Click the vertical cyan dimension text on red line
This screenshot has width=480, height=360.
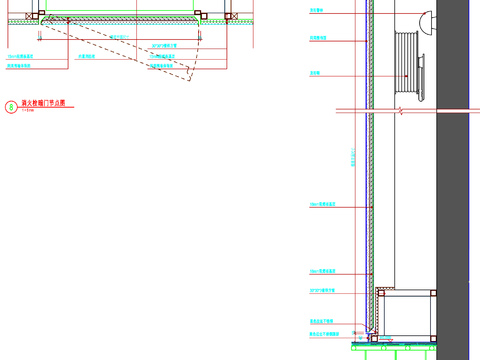[353, 157]
